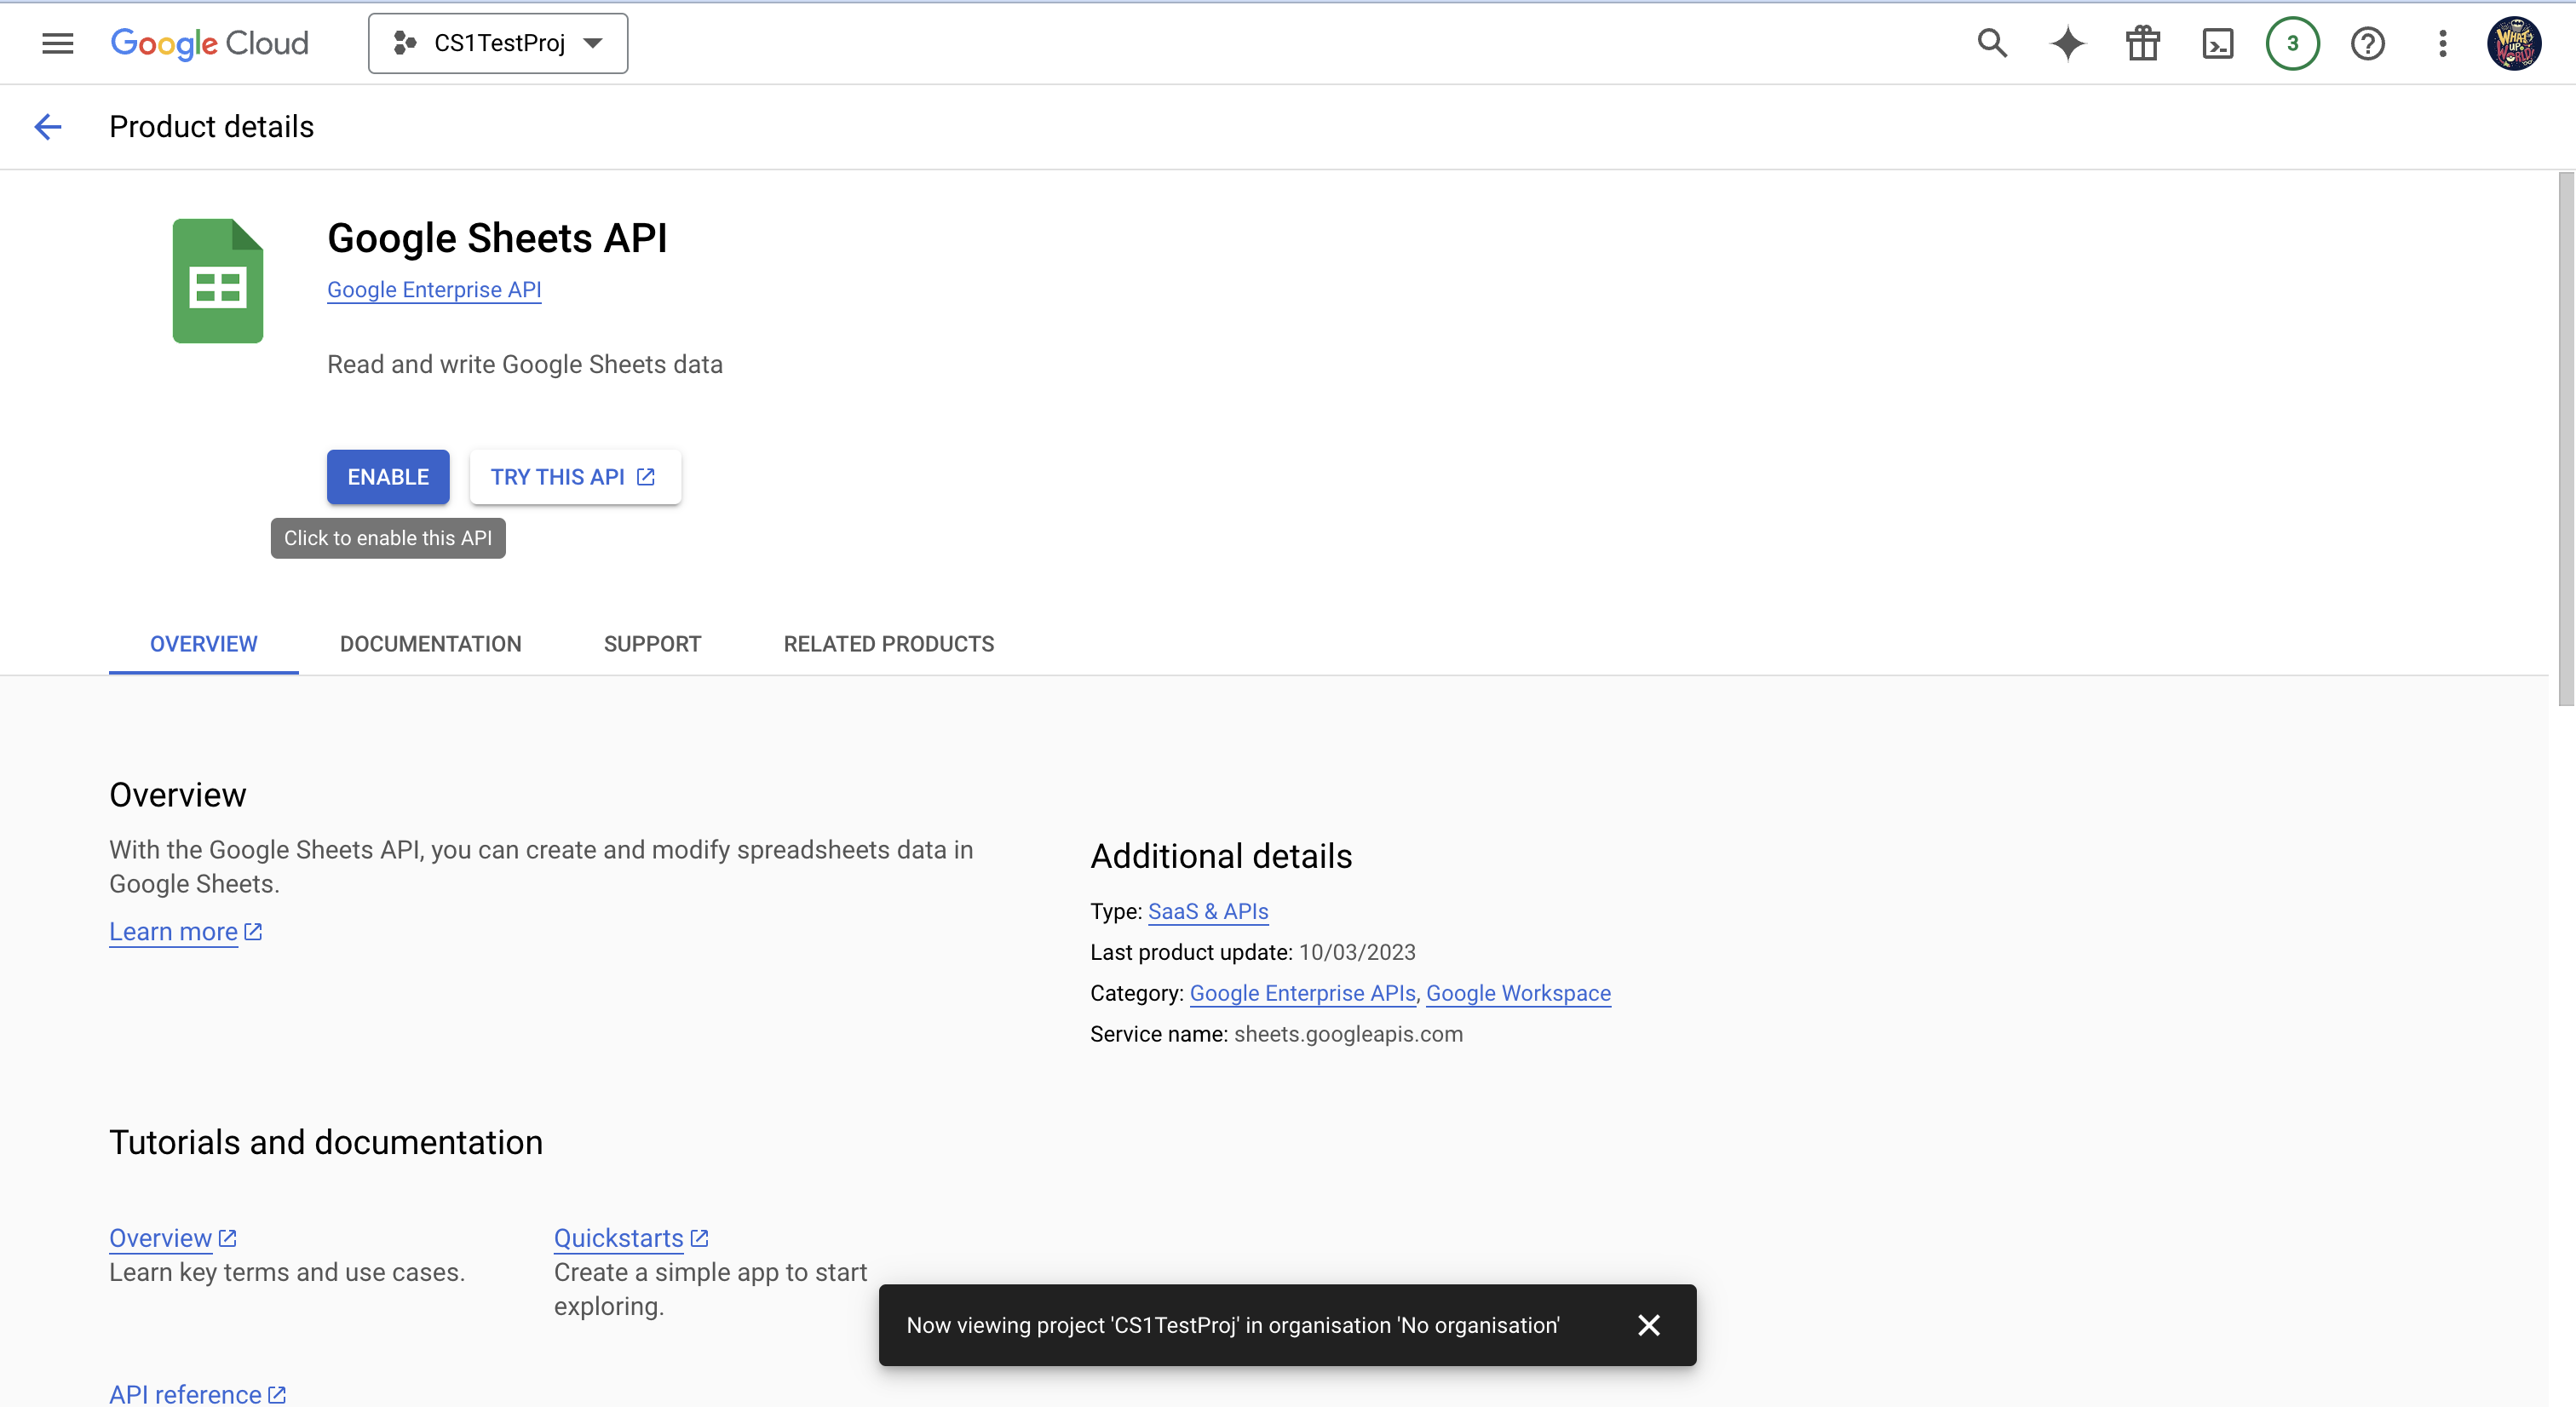Image resolution: width=2576 pixels, height=1407 pixels.
Task: Click the toast message about CS1TestProj
Action: (x=1233, y=1325)
